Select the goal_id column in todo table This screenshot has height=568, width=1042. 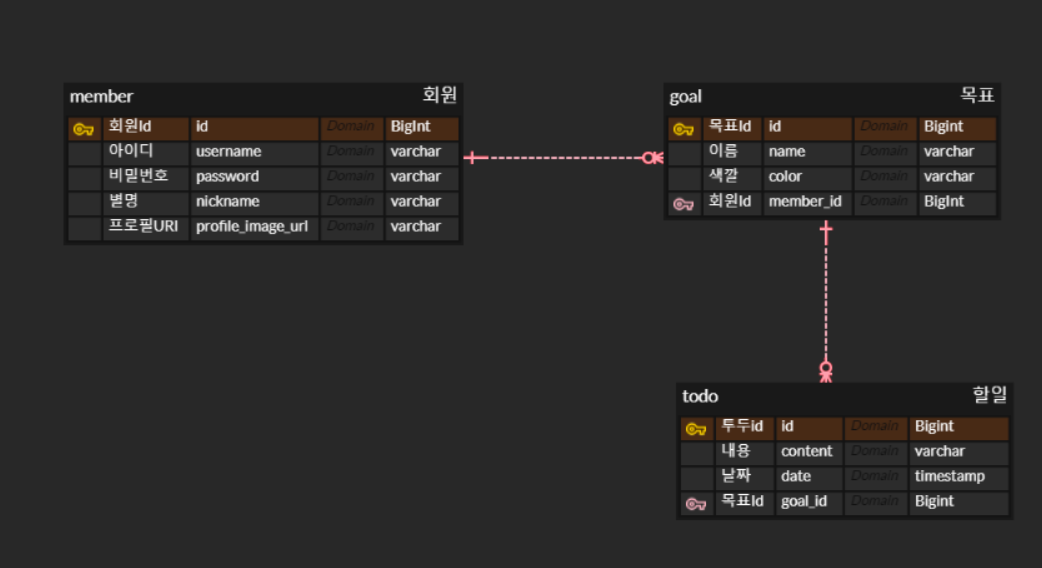pyautogui.click(x=809, y=502)
